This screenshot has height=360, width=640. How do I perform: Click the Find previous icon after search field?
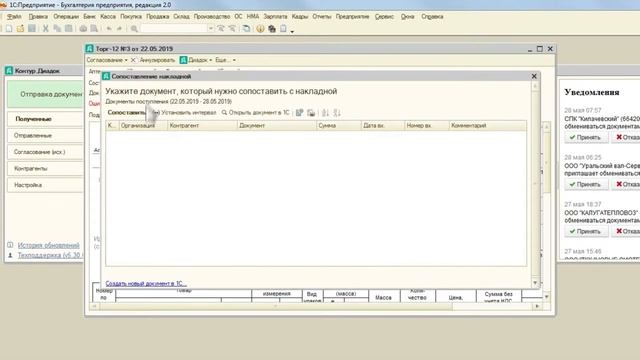[x=221, y=29]
